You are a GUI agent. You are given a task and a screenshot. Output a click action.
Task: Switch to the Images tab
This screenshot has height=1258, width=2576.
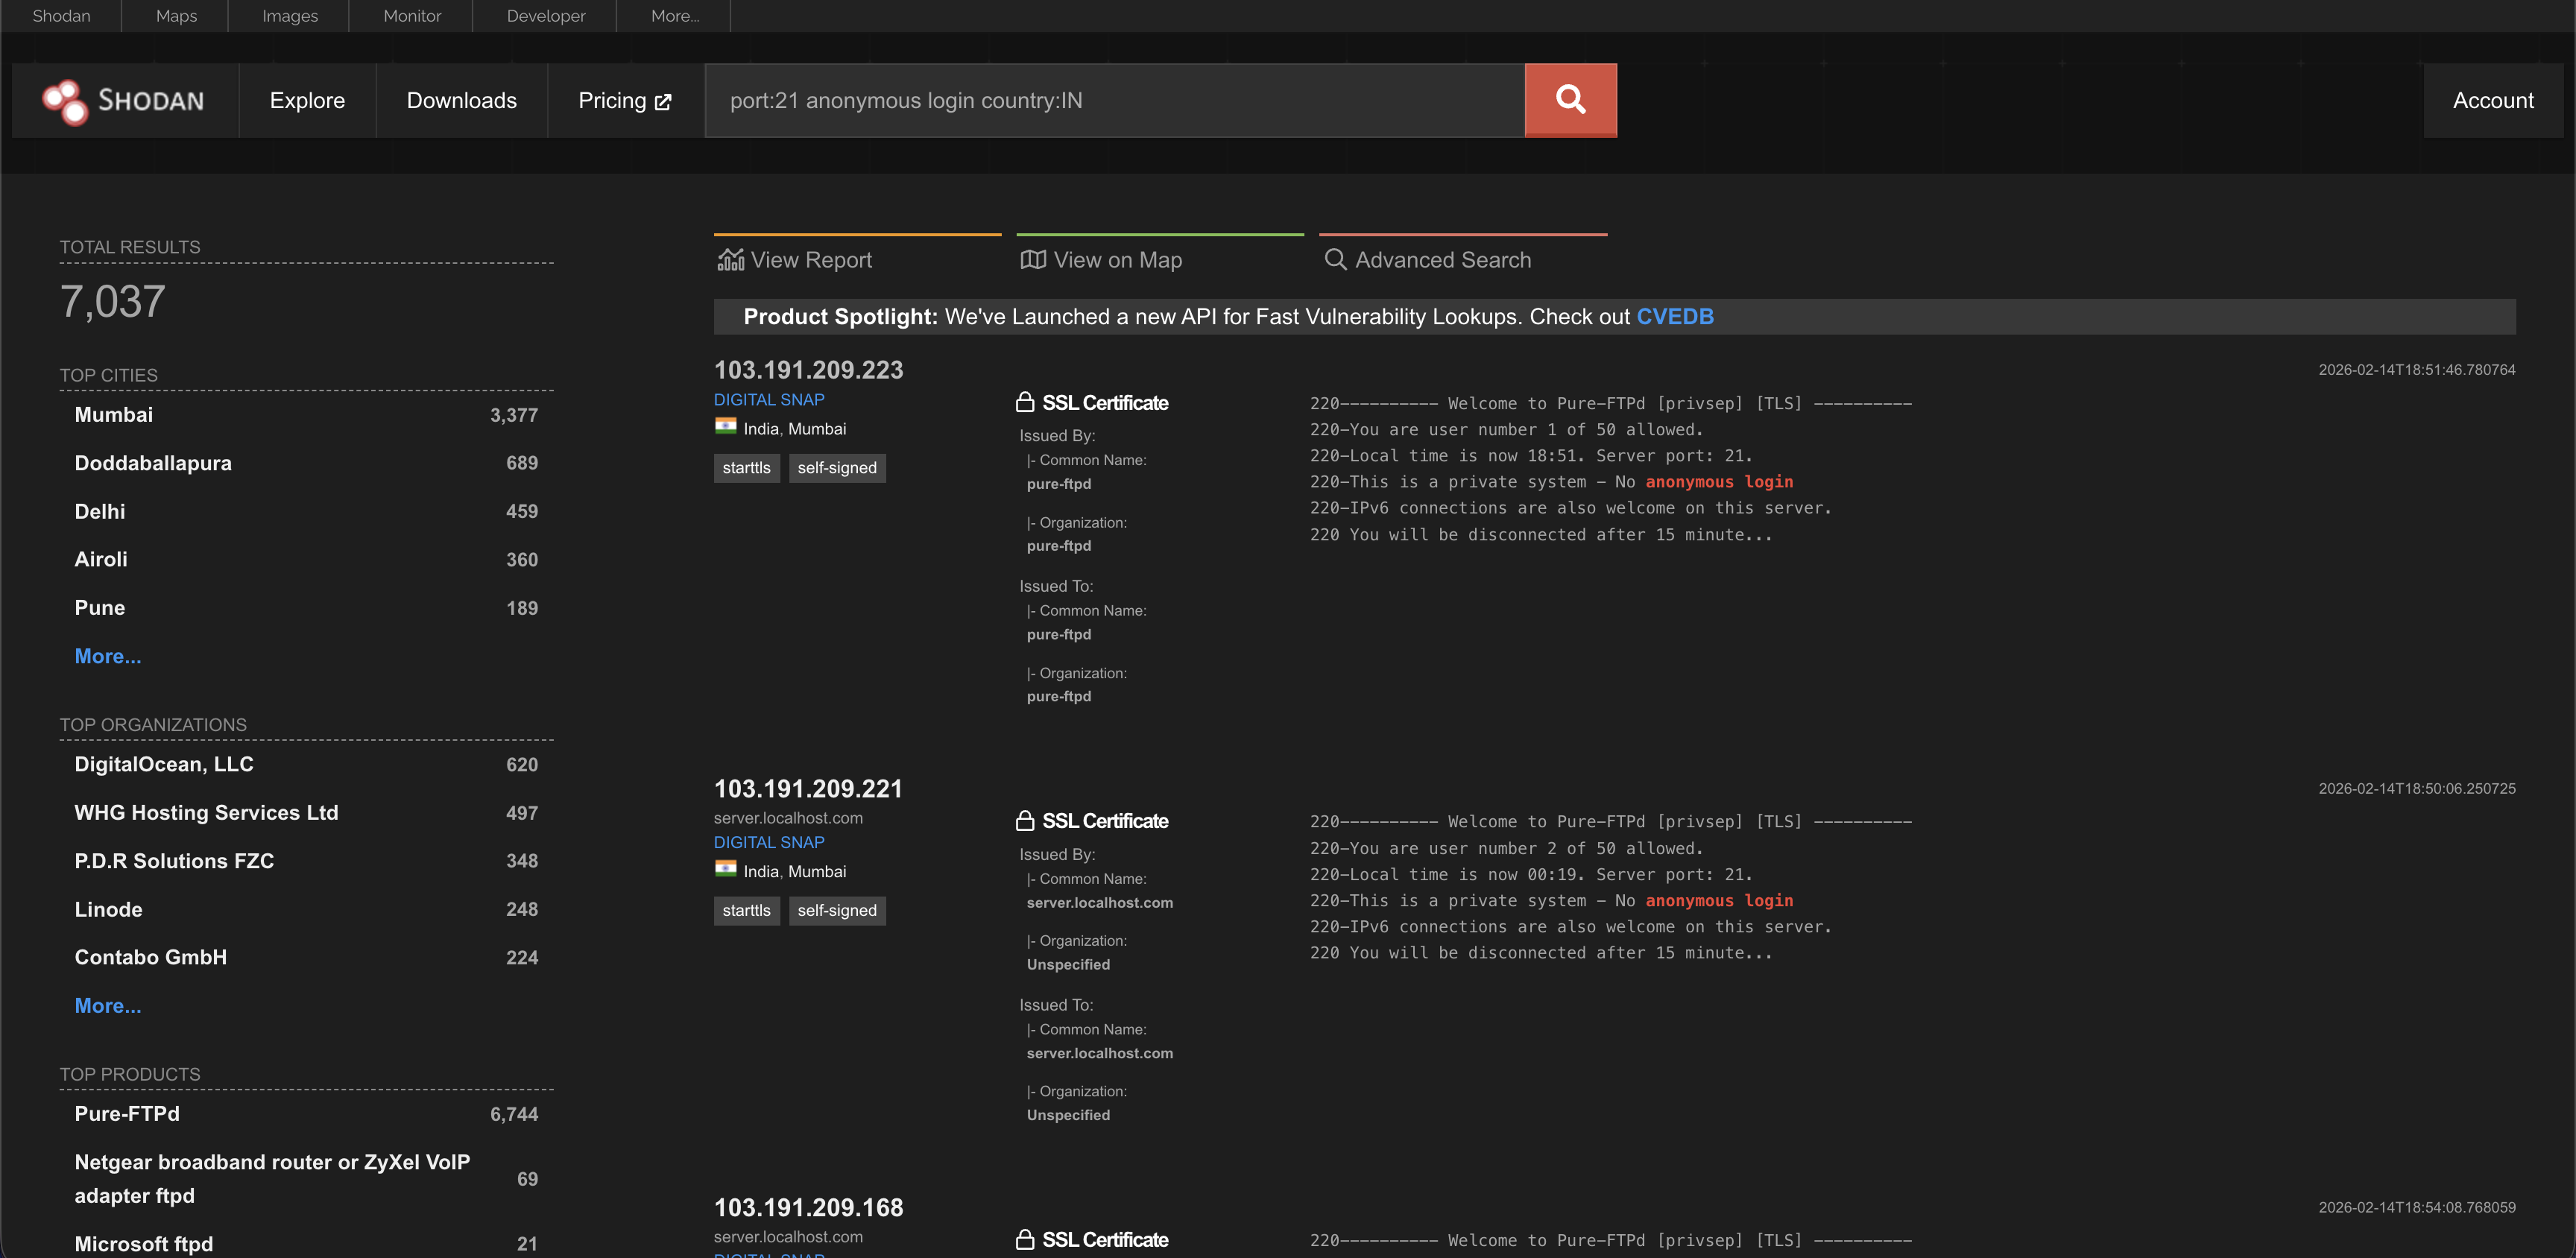click(x=290, y=16)
